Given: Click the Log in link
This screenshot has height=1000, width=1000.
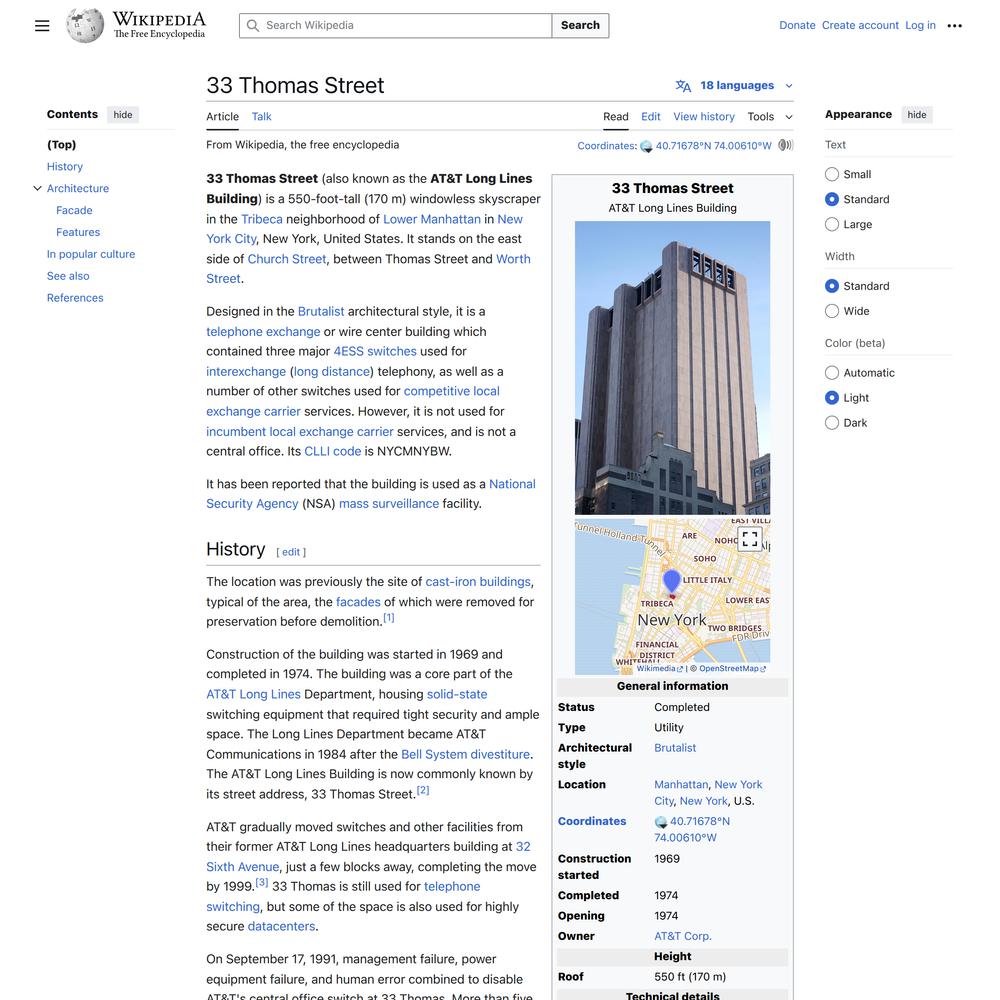Looking at the screenshot, I should (x=920, y=26).
